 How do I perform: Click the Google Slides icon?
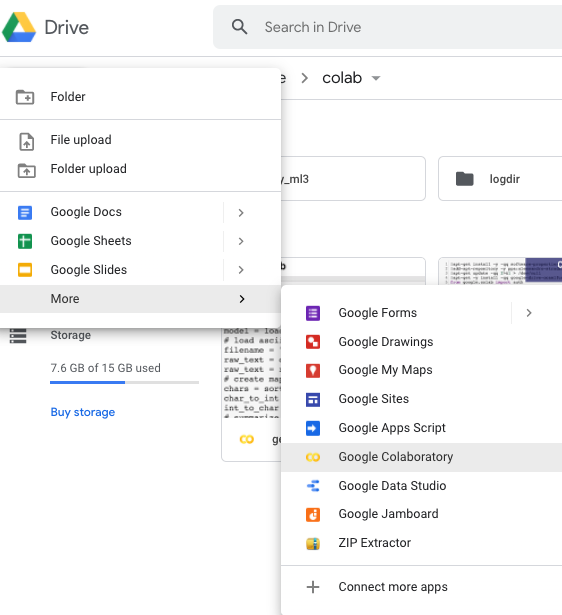click(25, 270)
